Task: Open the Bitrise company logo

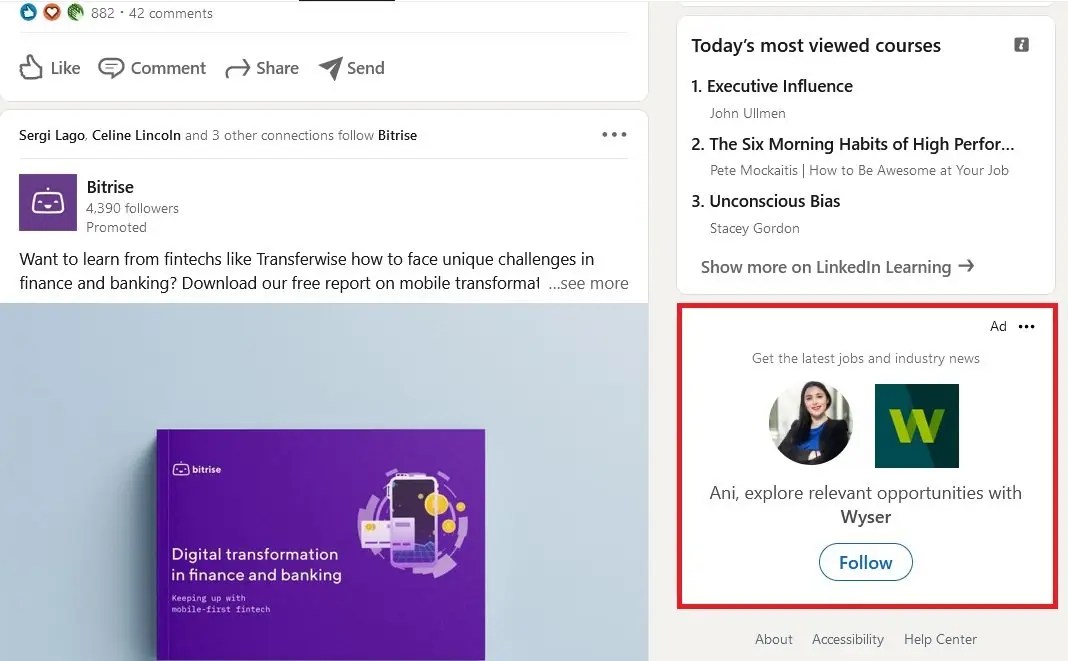Action: [47, 202]
